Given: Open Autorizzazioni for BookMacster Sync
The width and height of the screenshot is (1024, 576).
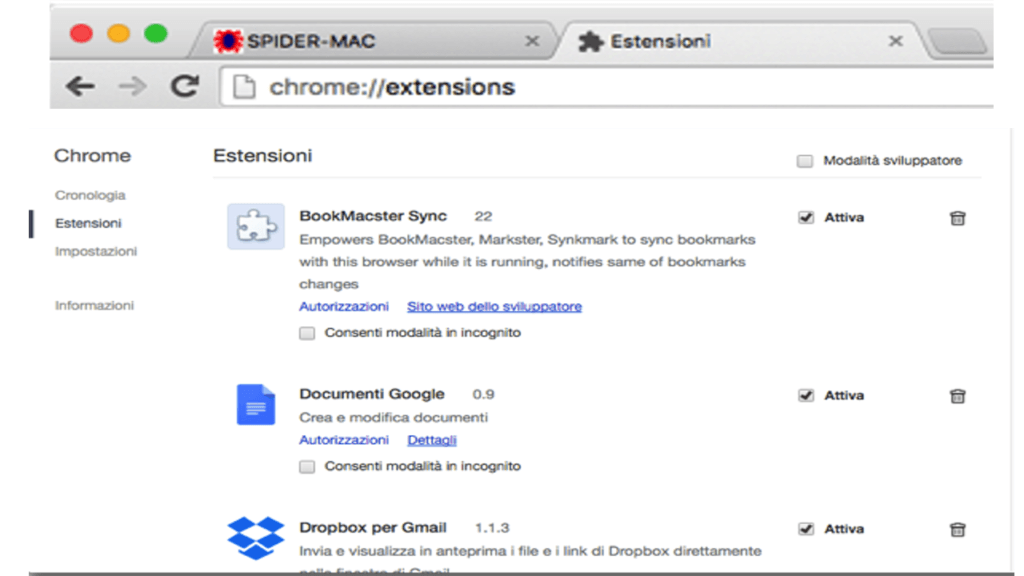Looking at the screenshot, I should click(344, 306).
